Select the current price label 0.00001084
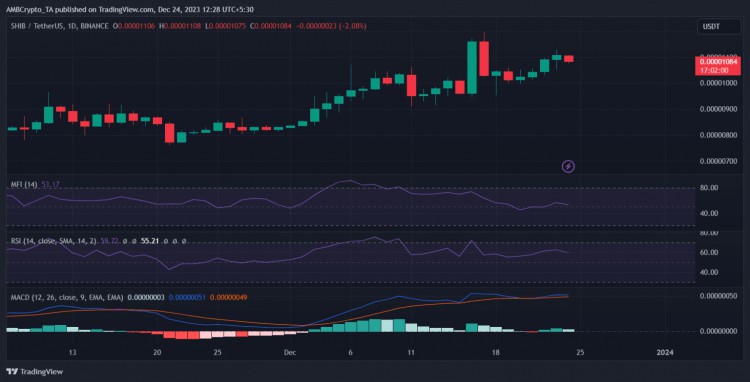The height and width of the screenshot is (382, 750). point(718,62)
